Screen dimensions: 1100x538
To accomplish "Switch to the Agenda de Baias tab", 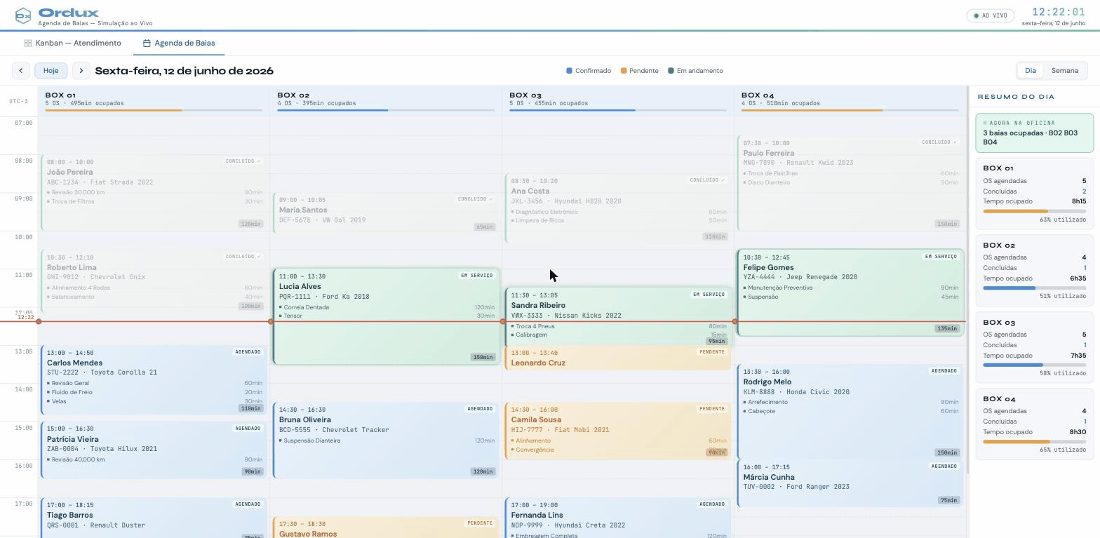I will click(x=178, y=43).
